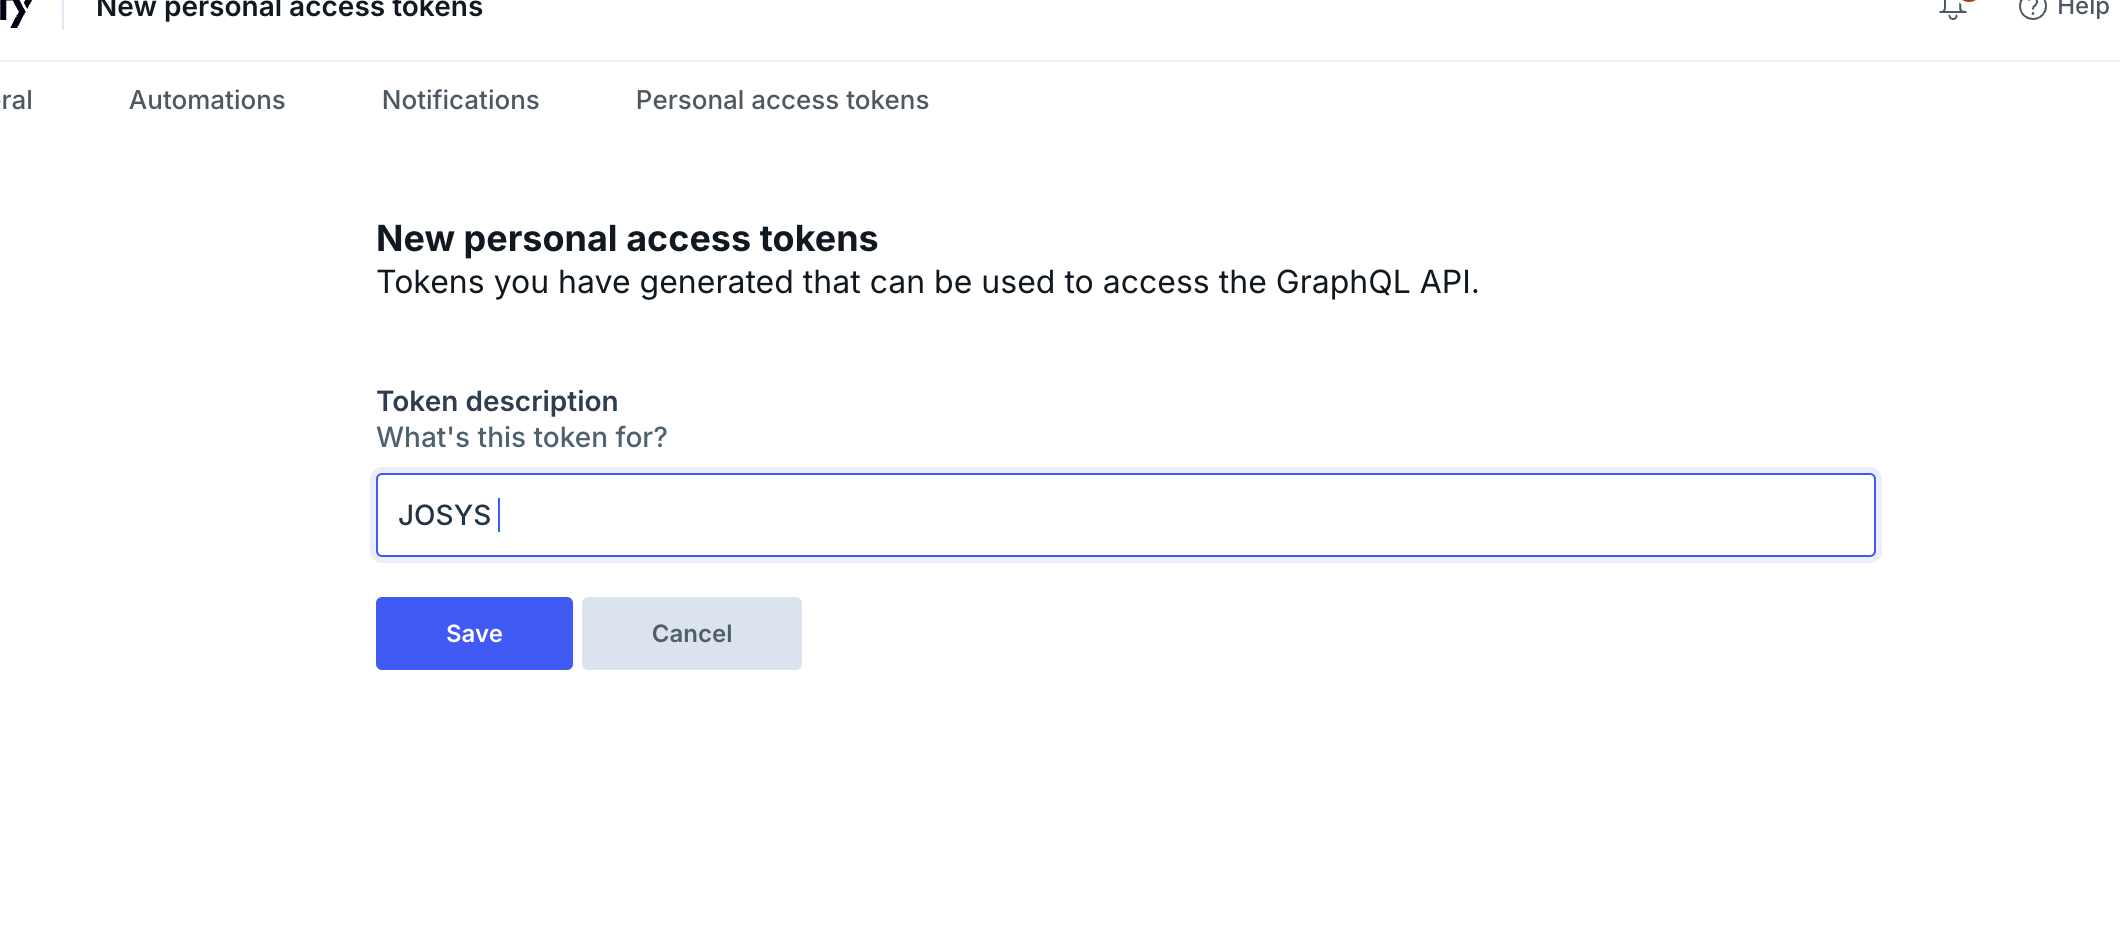Click the red badge on the bell
This screenshot has width=2120, height=936.
(1968, 2)
